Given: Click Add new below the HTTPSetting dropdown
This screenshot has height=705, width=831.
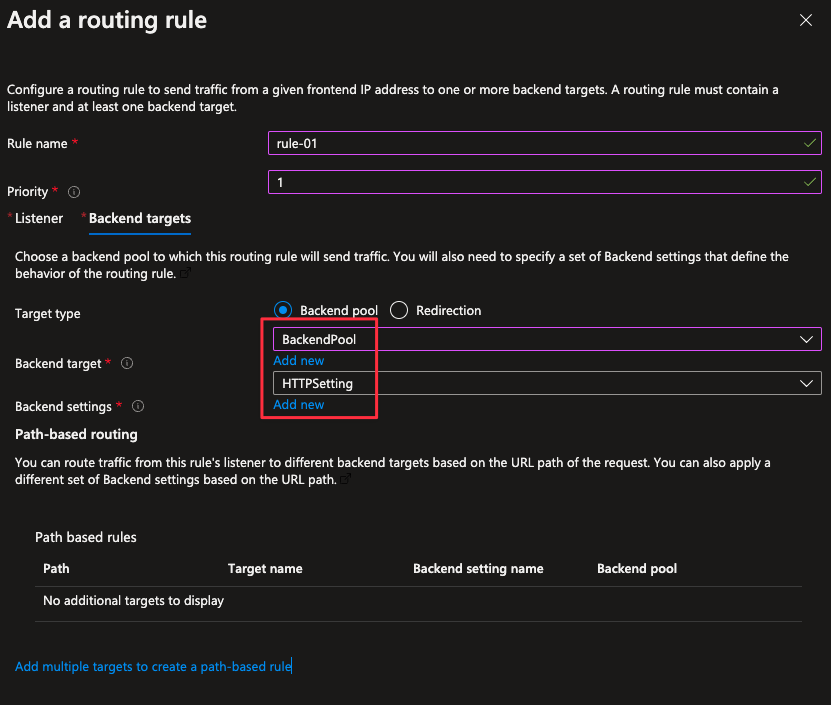Looking at the screenshot, I should click(298, 405).
